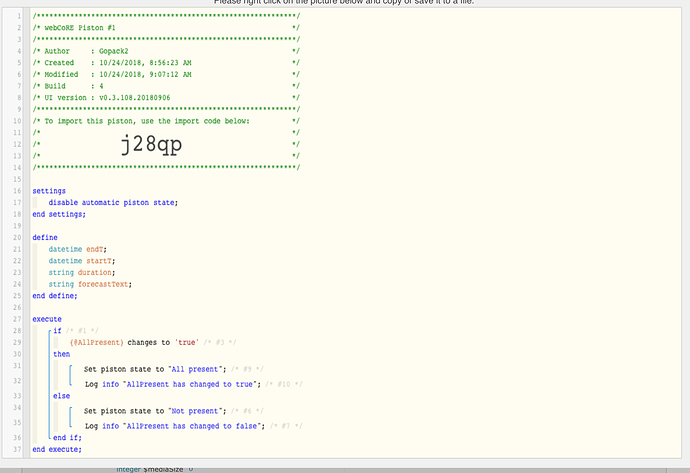Click the 'end define;' line
Image resolution: width=690 pixels, height=473 pixels.
55,296
